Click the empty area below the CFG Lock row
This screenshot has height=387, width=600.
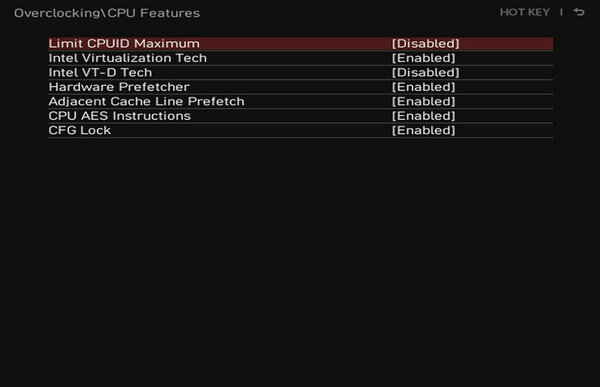[x=300, y=260]
